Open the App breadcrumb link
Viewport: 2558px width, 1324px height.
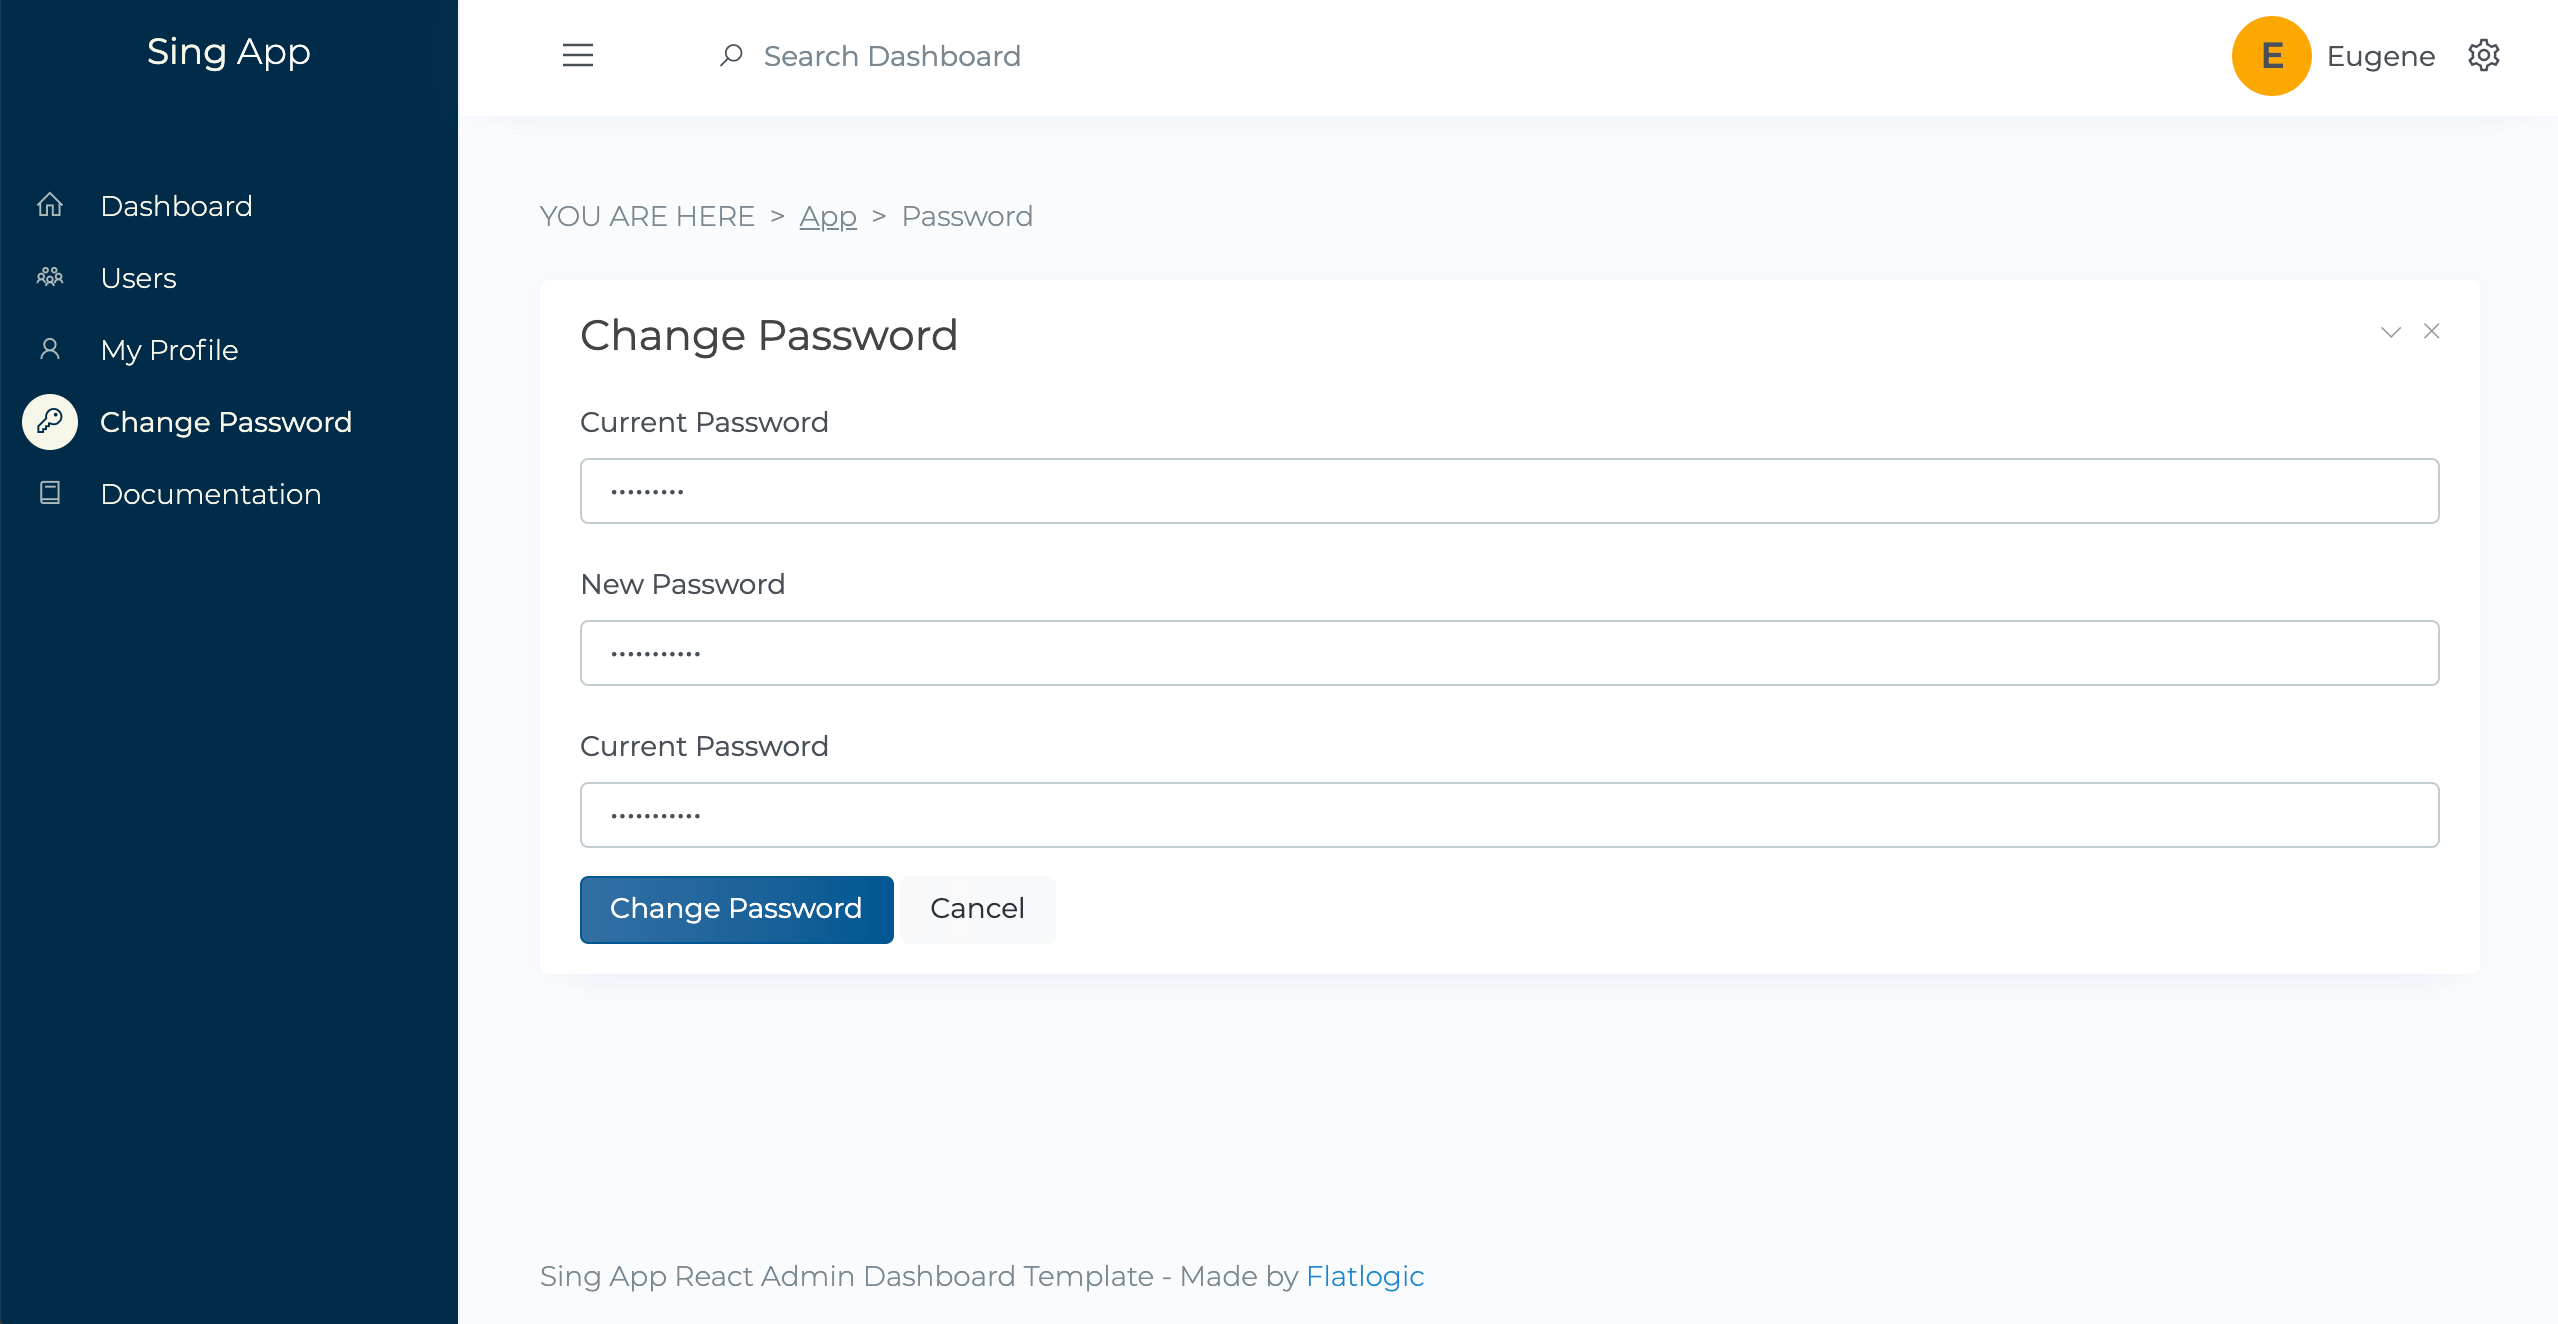[828, 215]
